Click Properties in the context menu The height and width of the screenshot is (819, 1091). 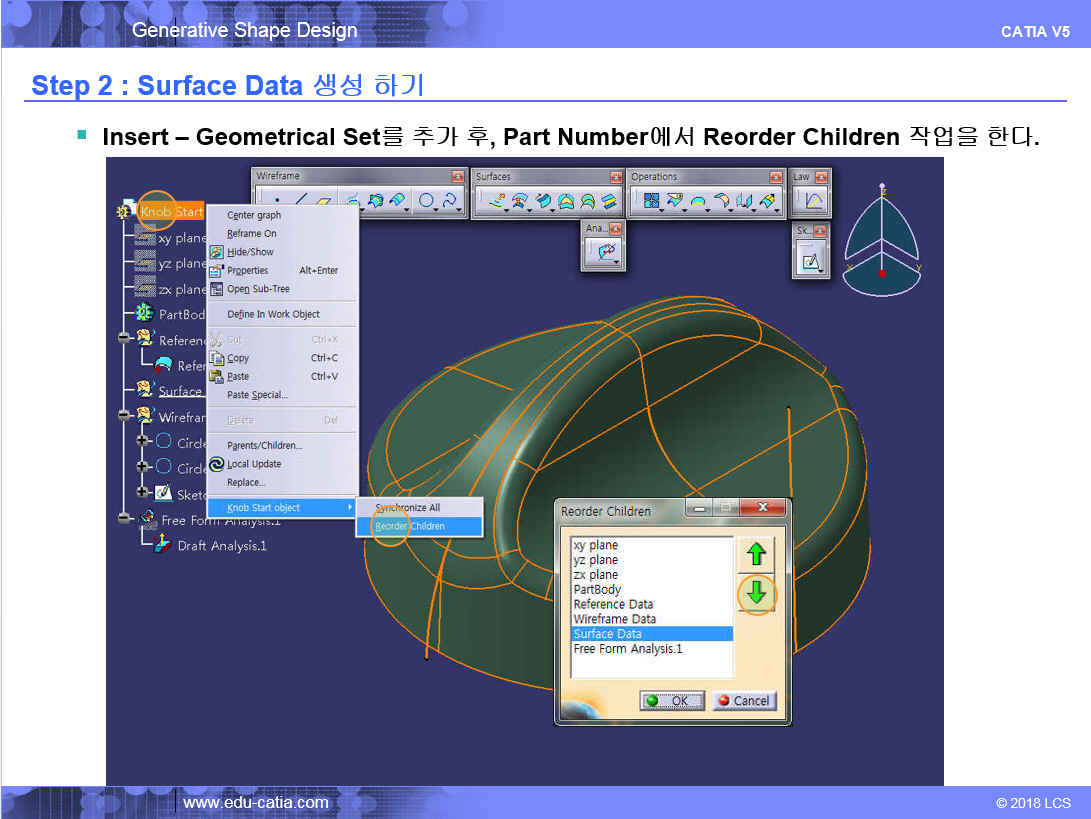(x=247, y=270)
